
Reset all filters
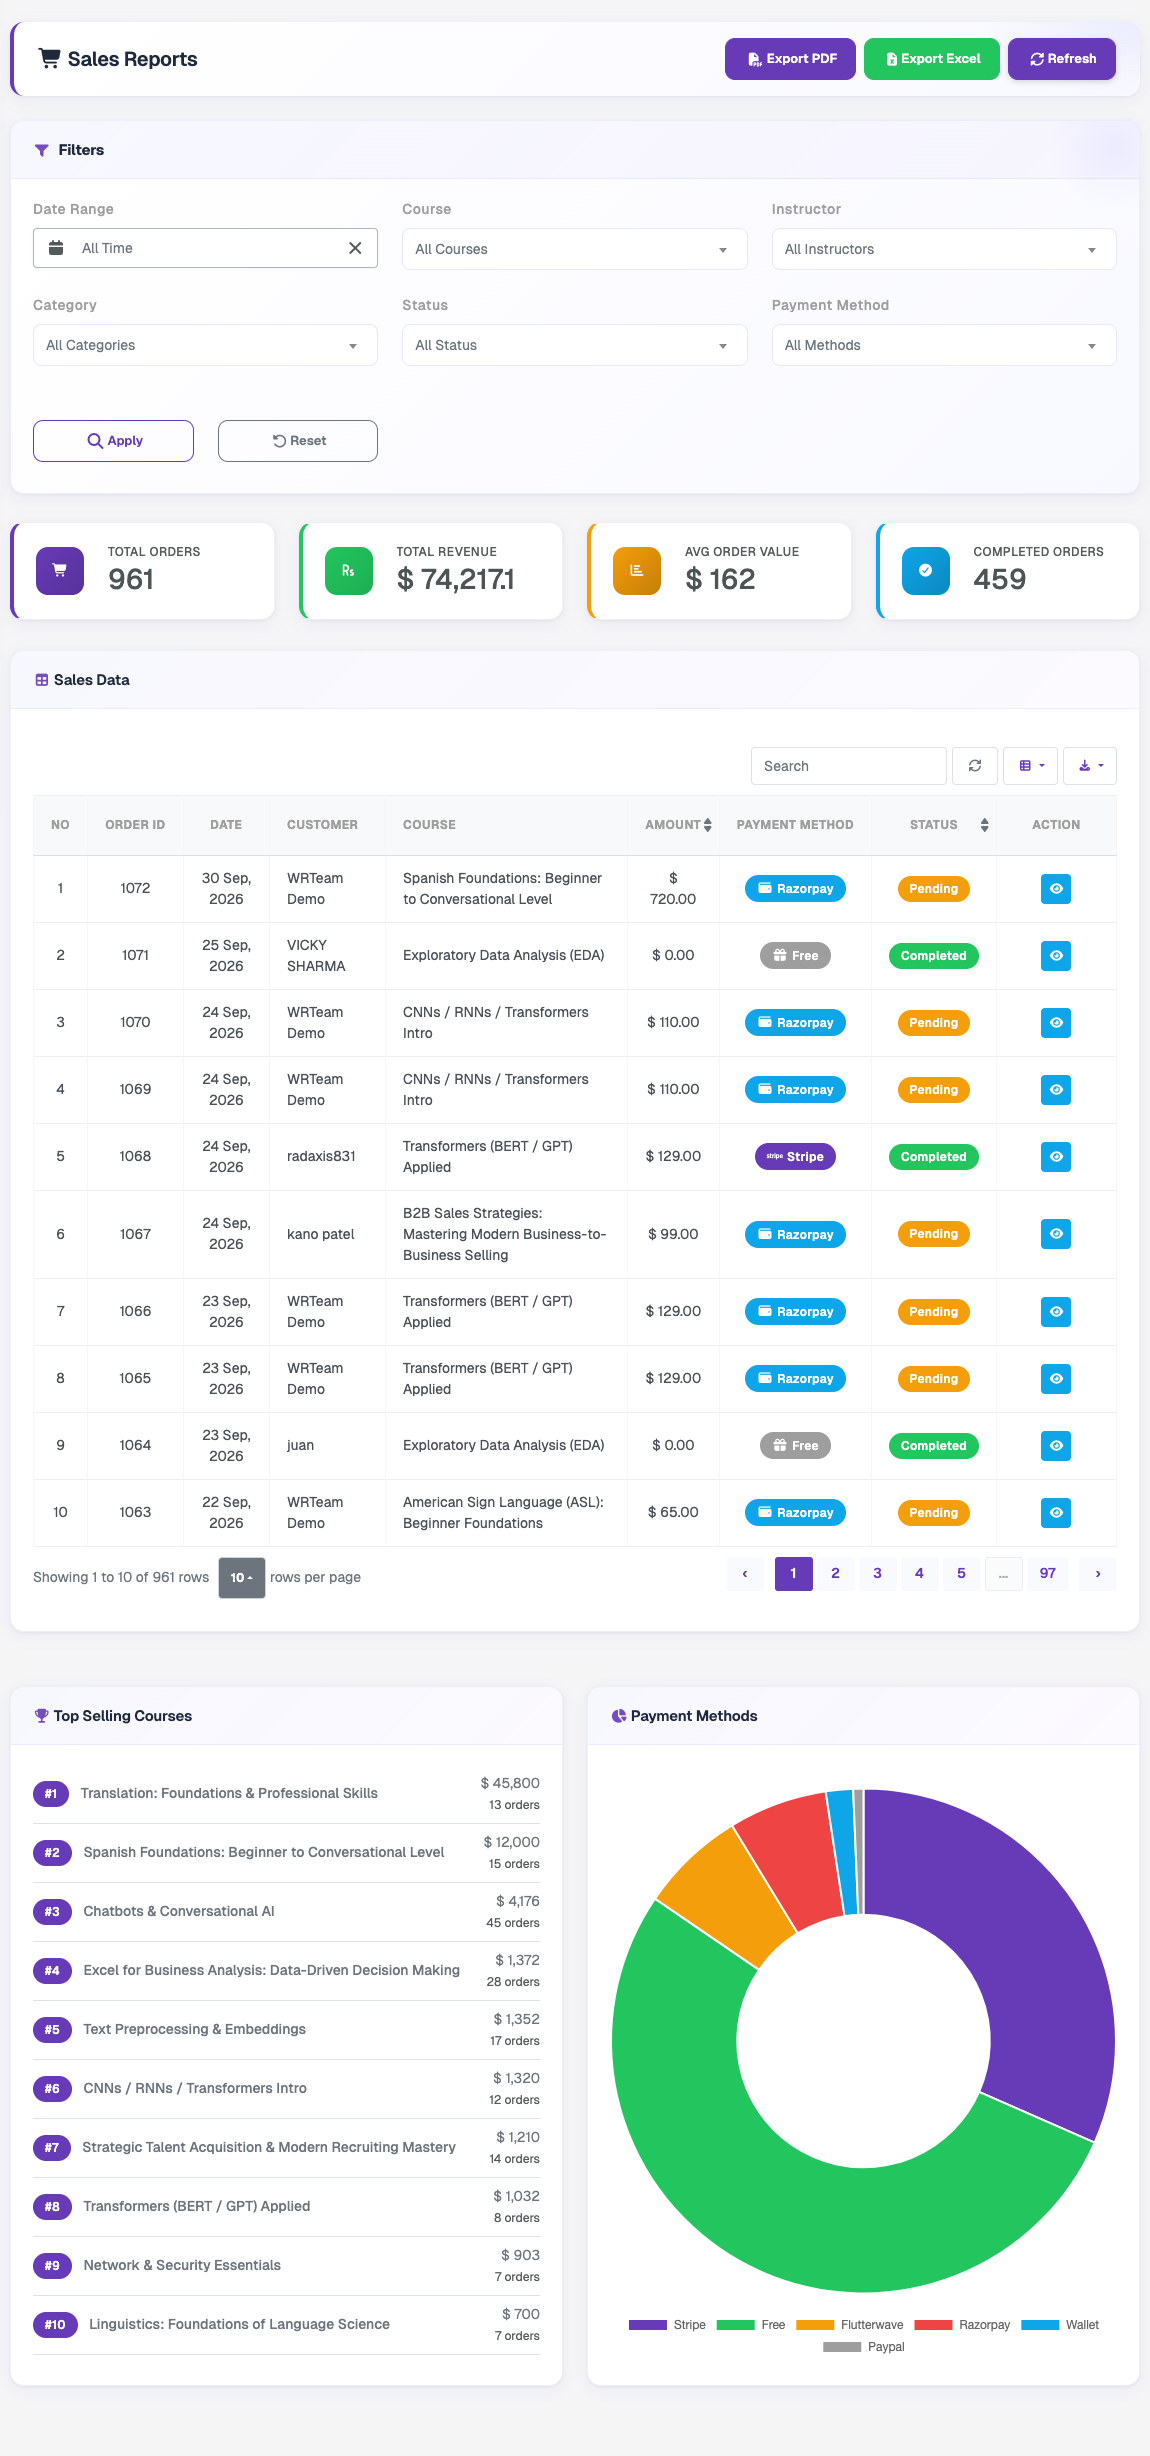pyautogui.click(x=298, y=441)
